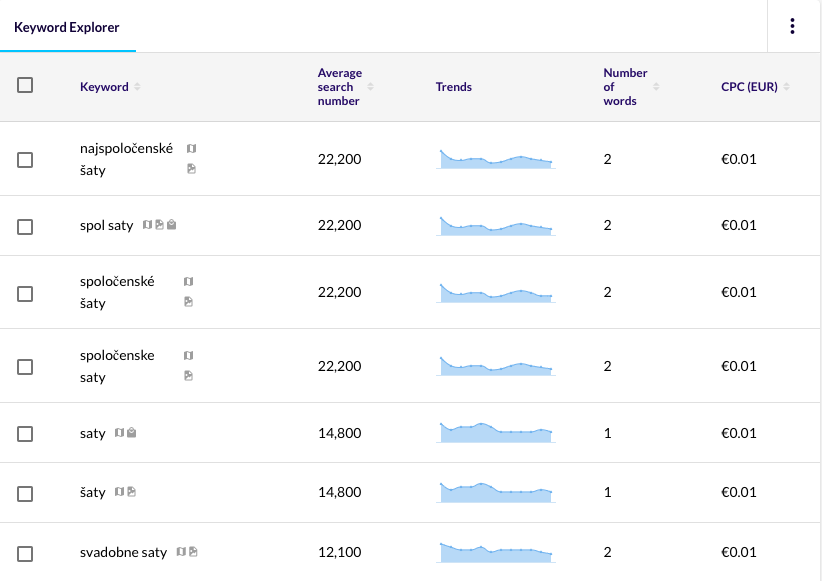Image resolution: width=822 pixels, height=581 pixels.
Task: Select the keyword spoločenské šaty
Action: (x=117, y=292)
